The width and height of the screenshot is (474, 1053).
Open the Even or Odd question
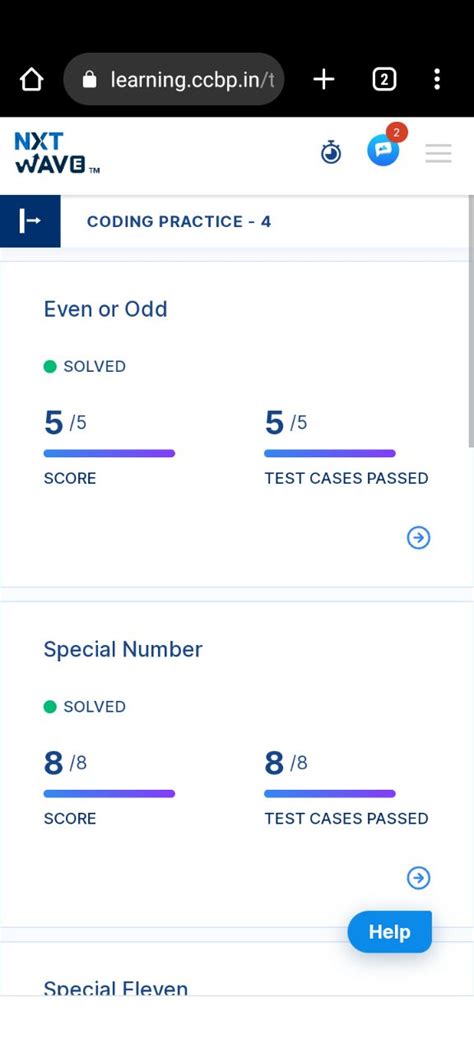(x=105, y=309)
